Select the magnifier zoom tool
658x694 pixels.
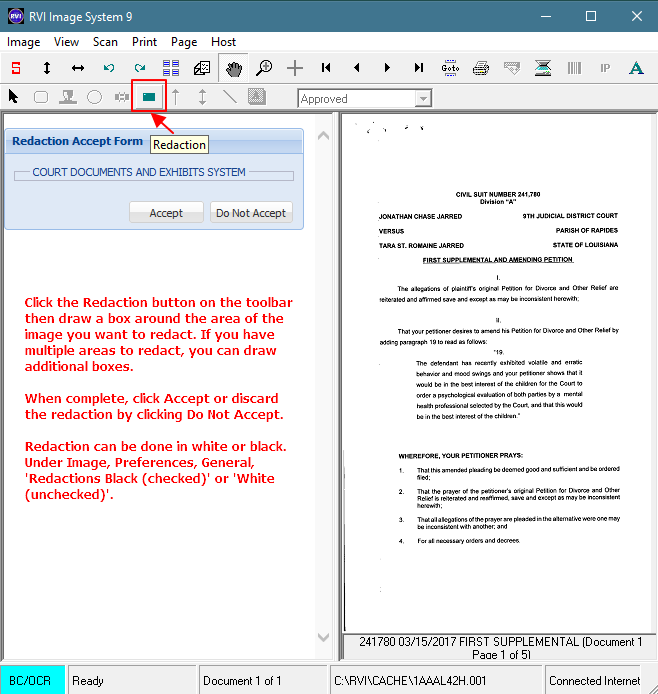pos(264,68)
